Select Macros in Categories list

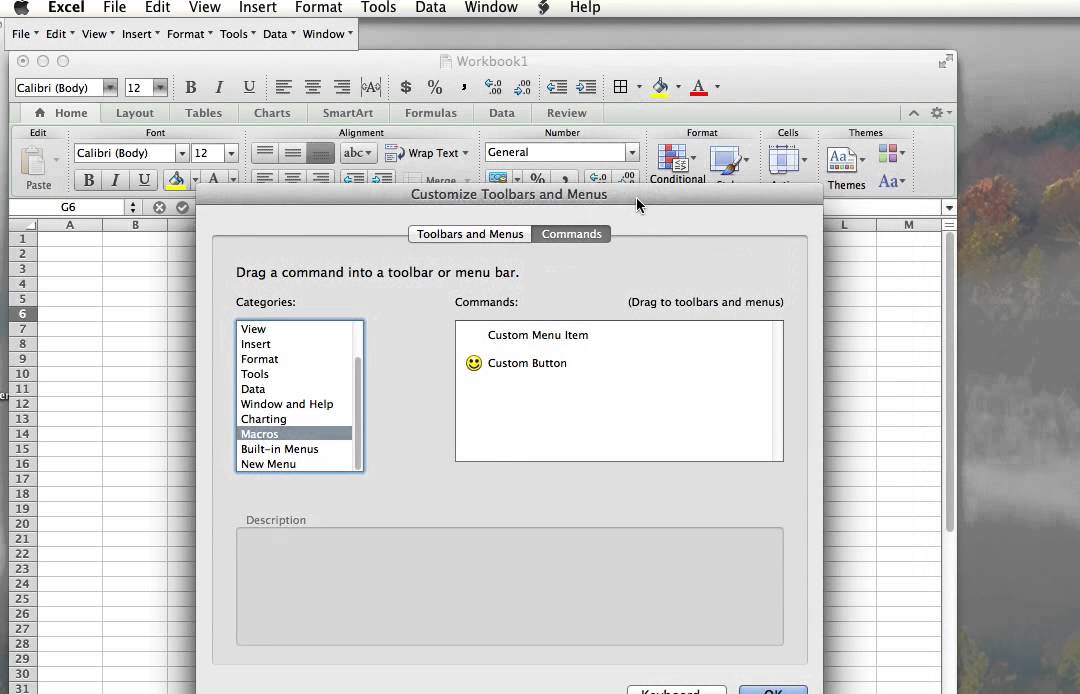coord(294,434)
